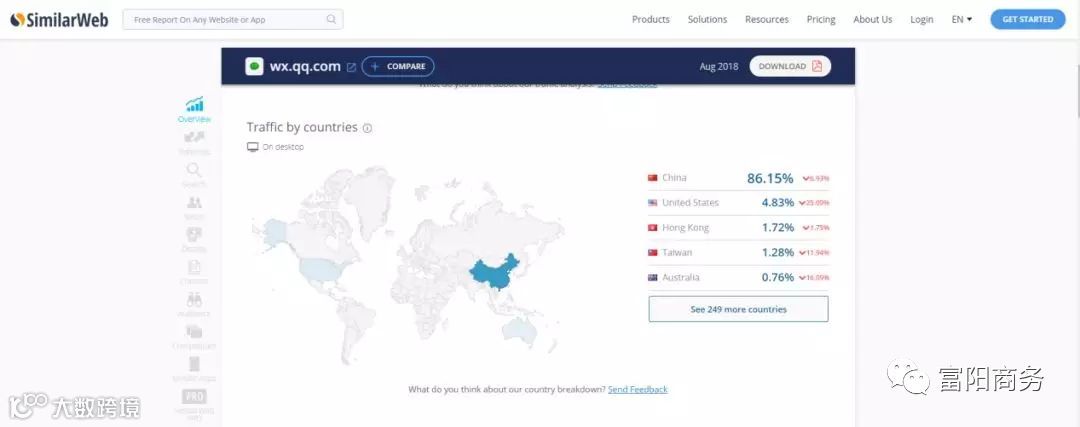Click China's red change percentage indicator
The height and width of the screenshot is (427, 1080).
coord(816,178)
